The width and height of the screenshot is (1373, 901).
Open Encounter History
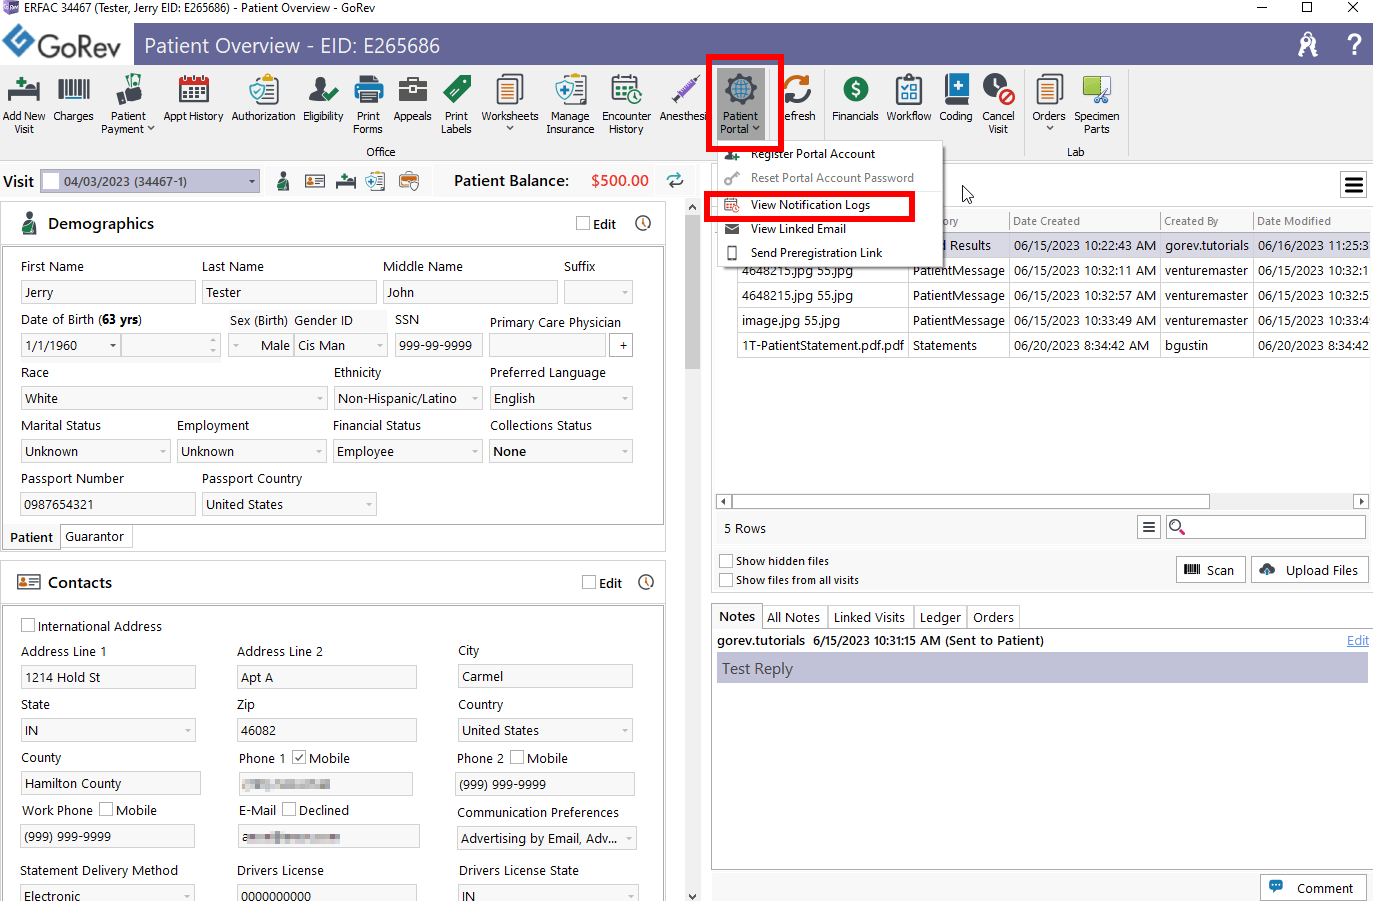tap(626, 104)
